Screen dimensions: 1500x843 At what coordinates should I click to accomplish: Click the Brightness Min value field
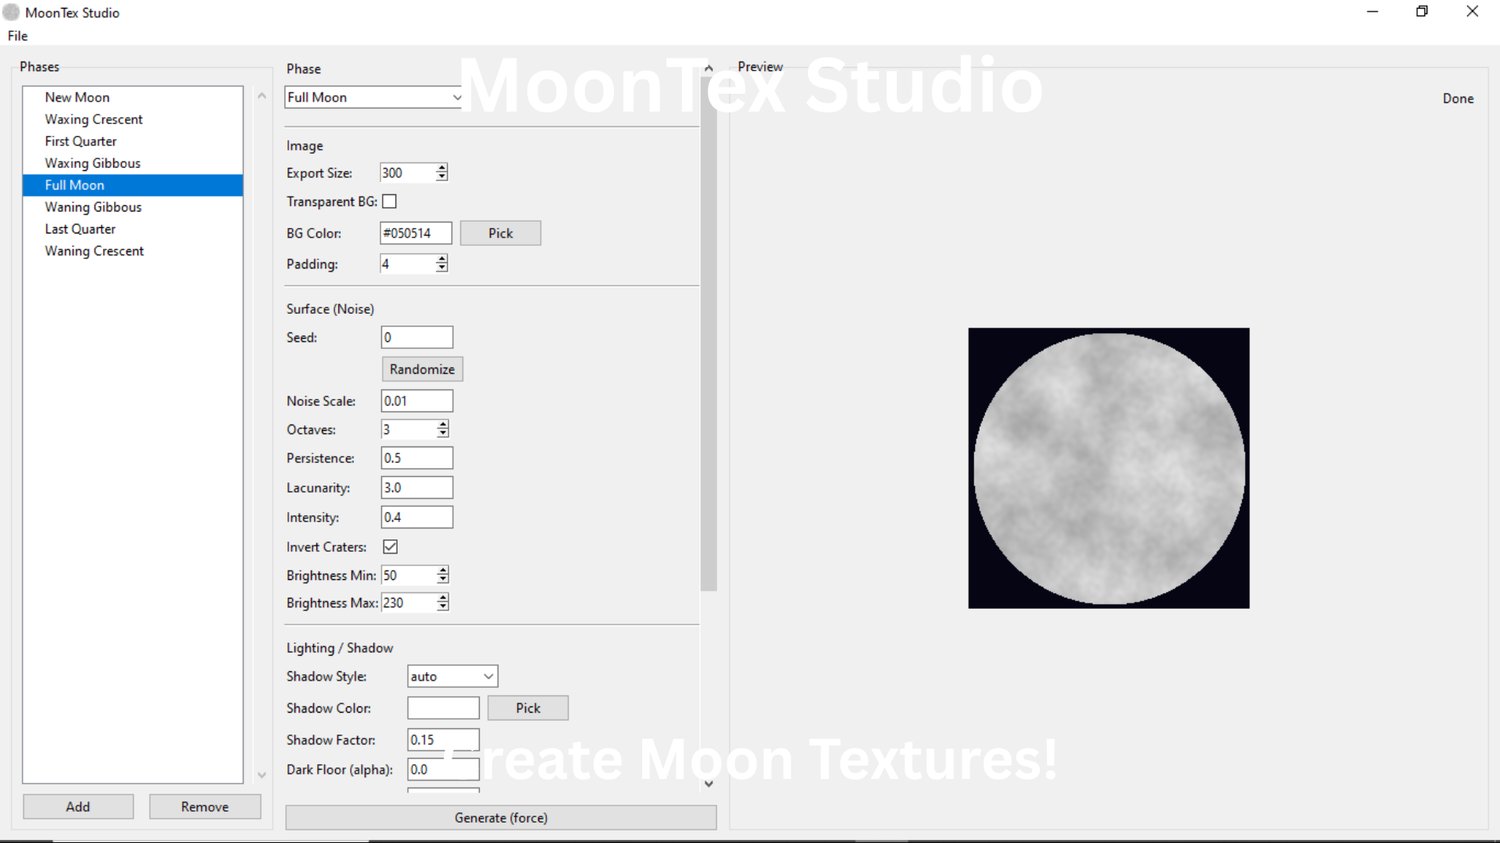409,576
